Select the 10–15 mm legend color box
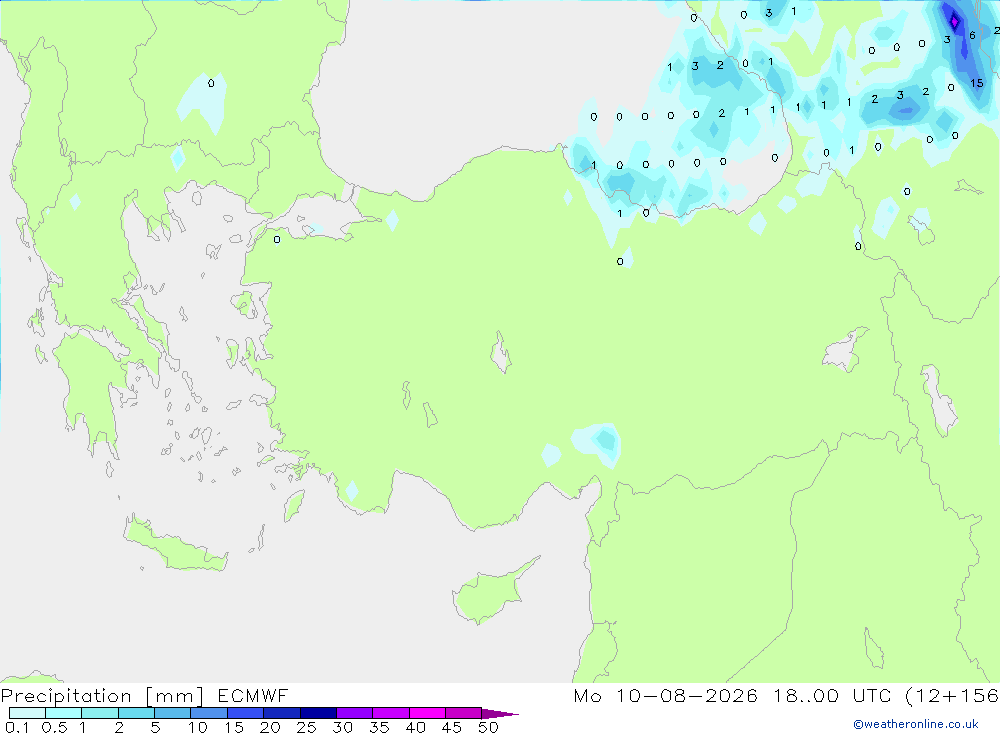 coord(209,713)
